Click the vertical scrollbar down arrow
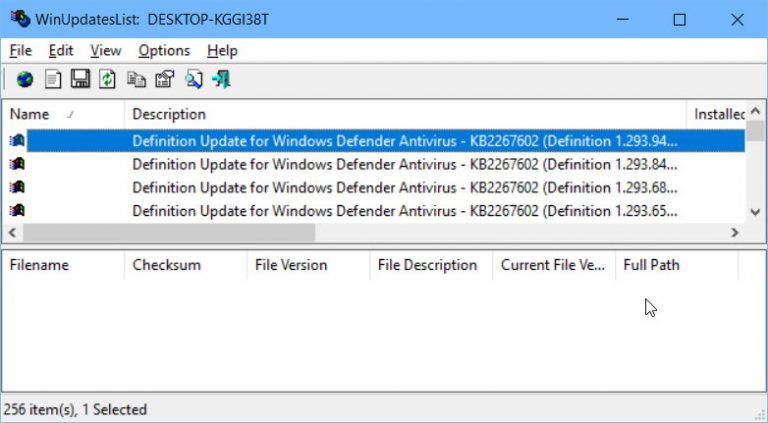The width and height of the screenshot is (768, 423). pyautogui.click(x=756, y=211)
